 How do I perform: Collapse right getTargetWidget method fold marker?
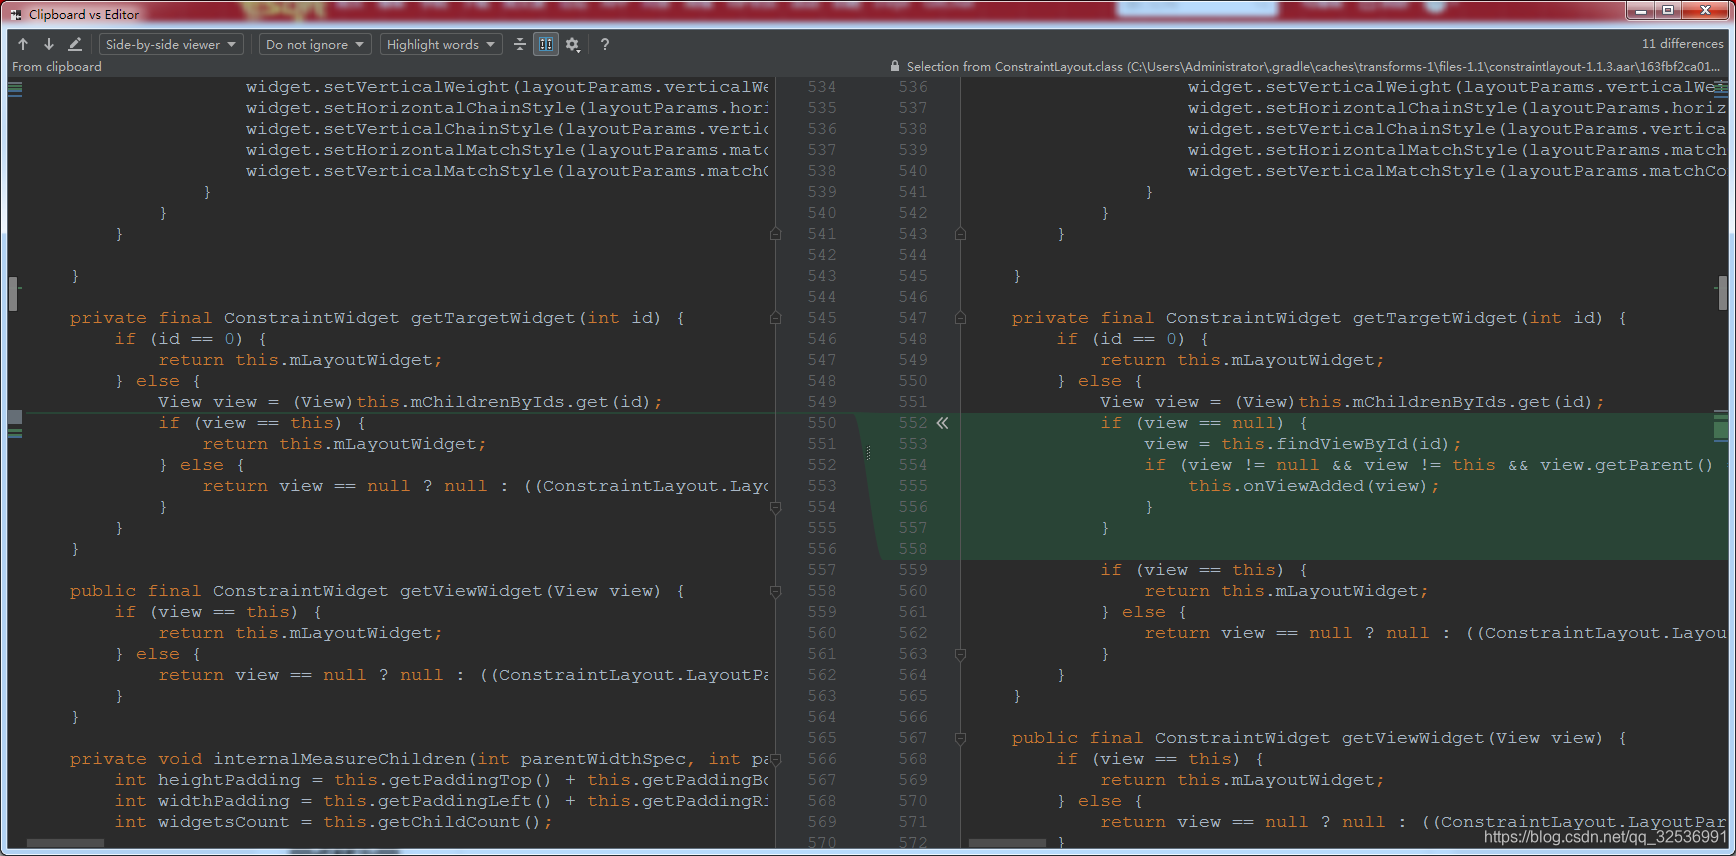[x=960, y=318]
